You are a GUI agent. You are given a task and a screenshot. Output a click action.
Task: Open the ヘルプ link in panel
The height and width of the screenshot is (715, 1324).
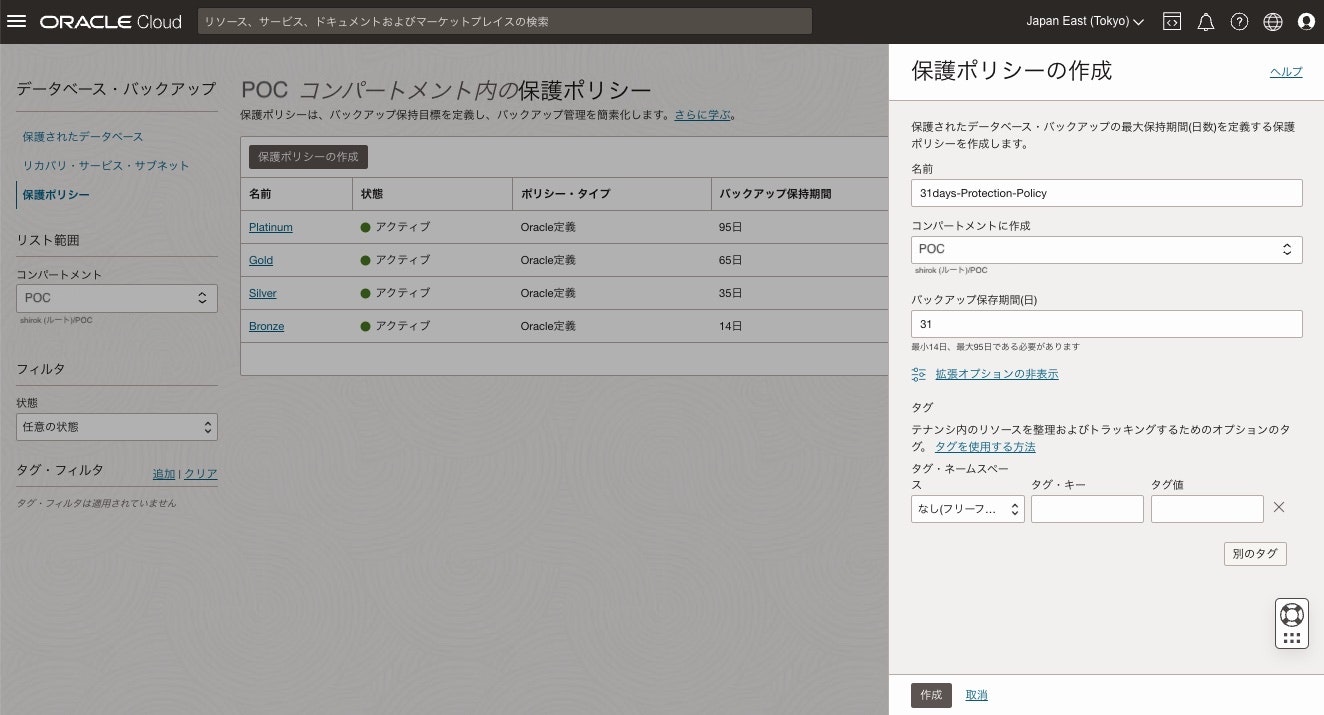tap(1286, 71)
